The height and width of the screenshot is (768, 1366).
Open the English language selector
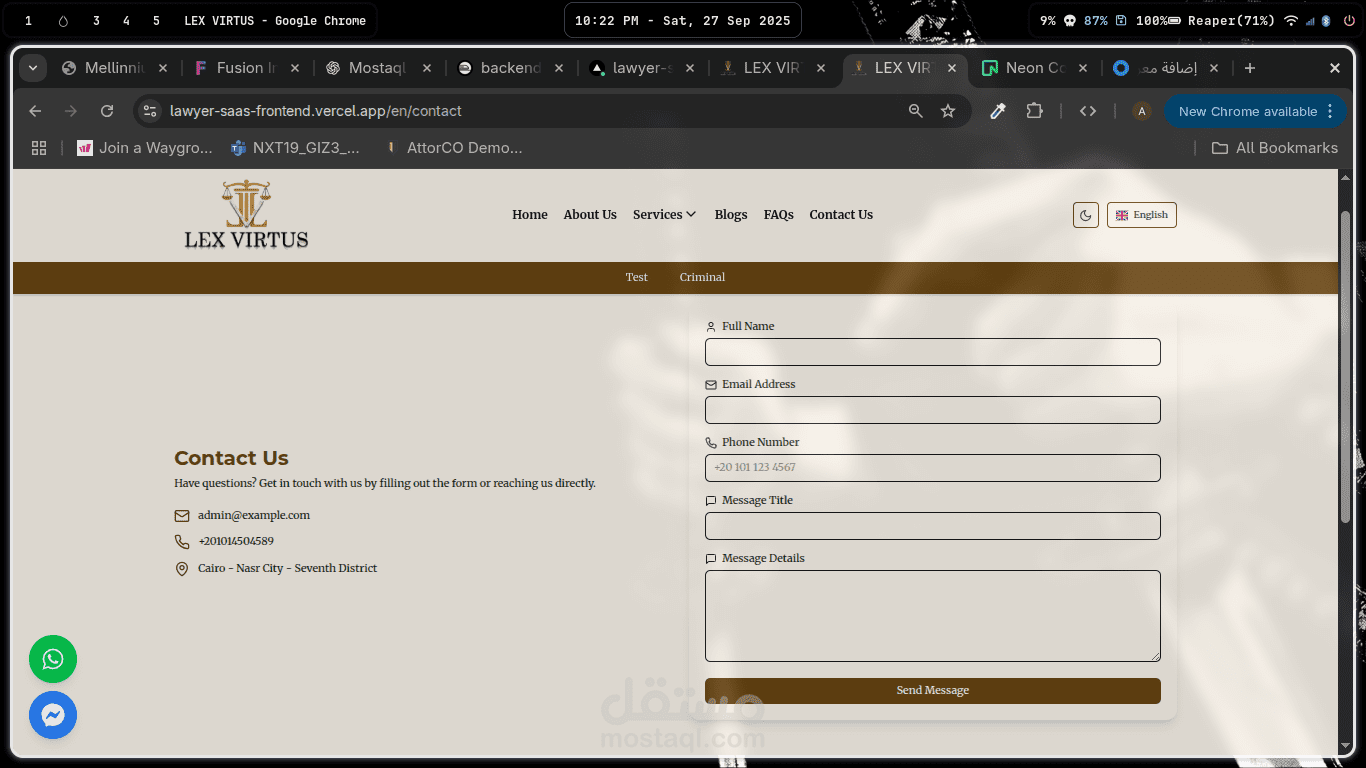1141,215
